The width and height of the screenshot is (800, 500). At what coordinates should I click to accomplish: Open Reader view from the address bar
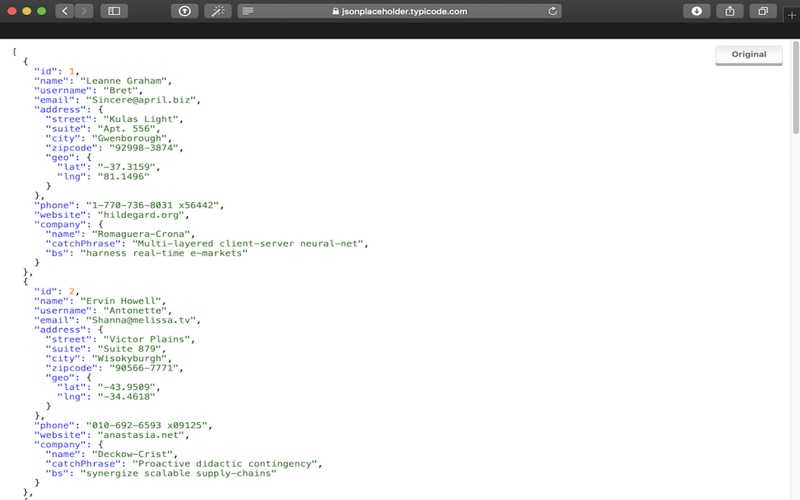click(248, 11)
